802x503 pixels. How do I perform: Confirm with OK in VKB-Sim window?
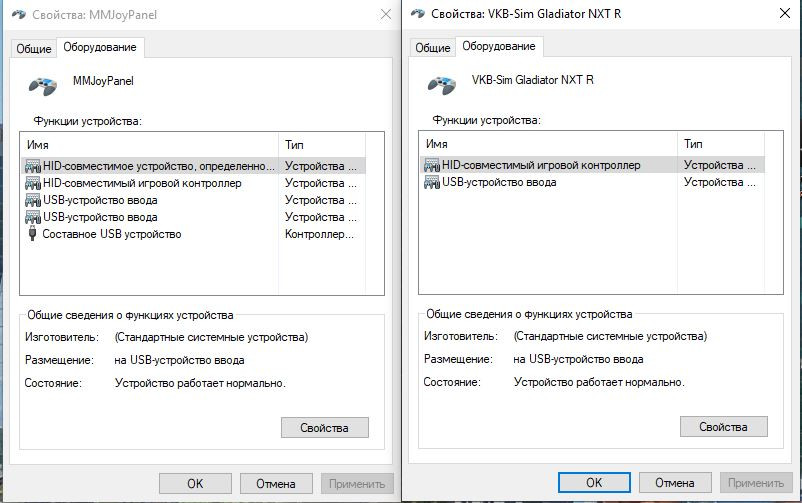point(594,483)
